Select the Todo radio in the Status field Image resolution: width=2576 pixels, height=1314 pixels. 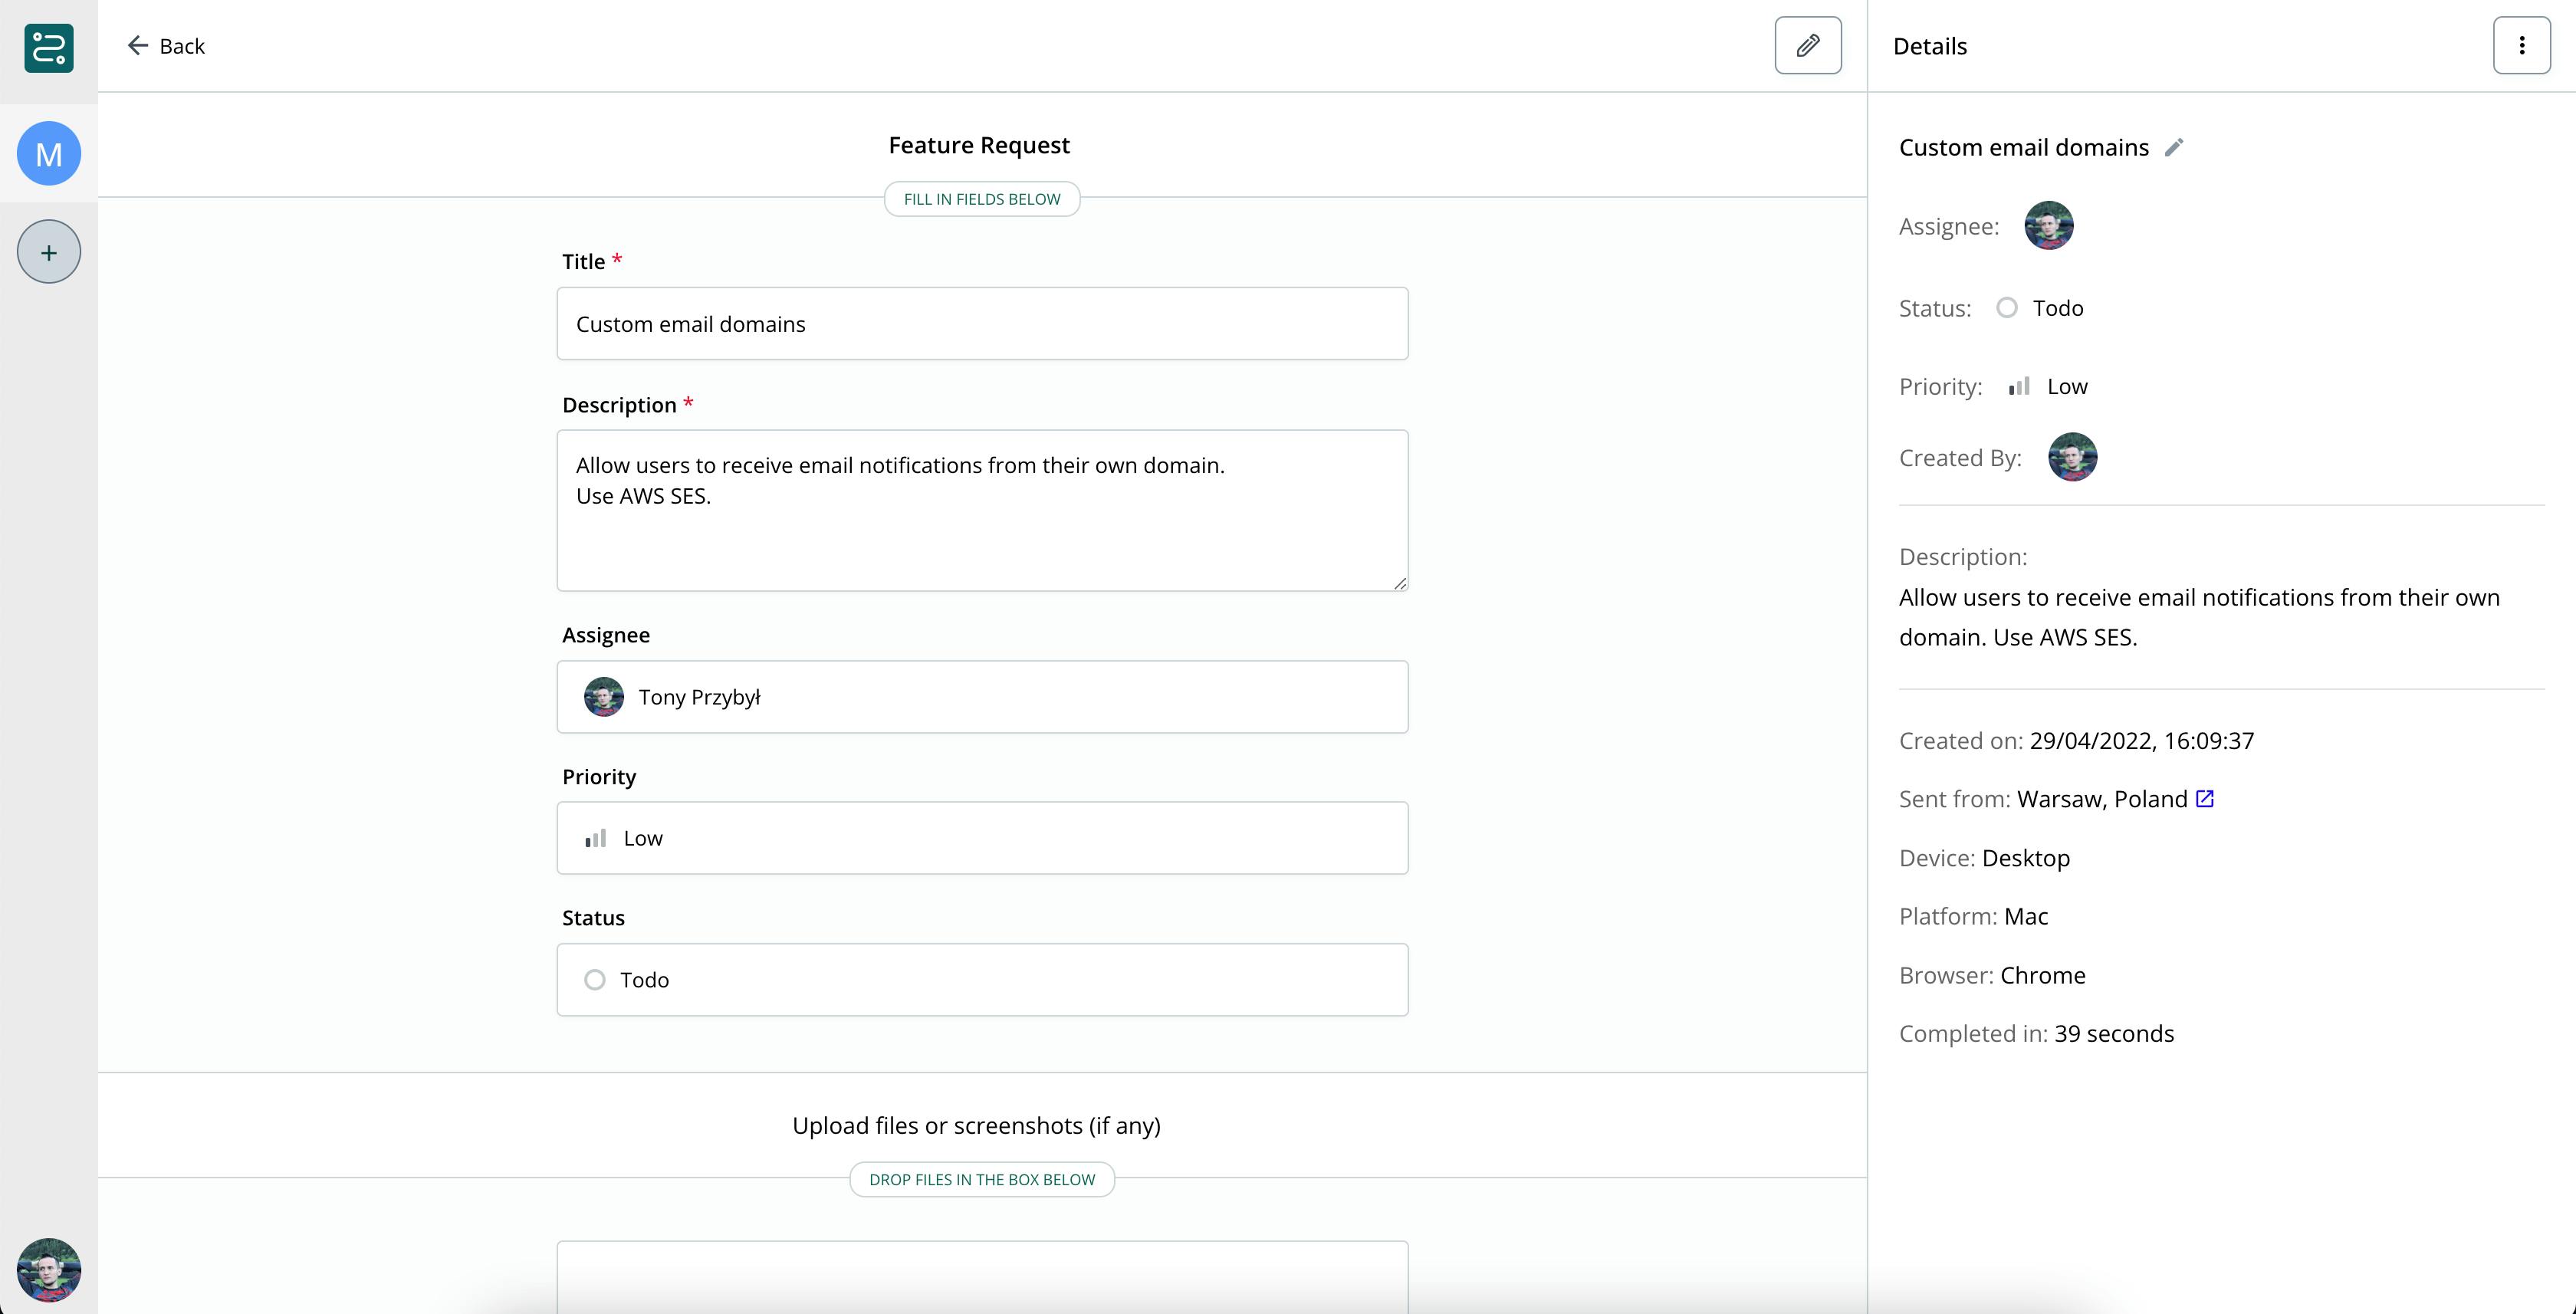click(x=596, y=980)
